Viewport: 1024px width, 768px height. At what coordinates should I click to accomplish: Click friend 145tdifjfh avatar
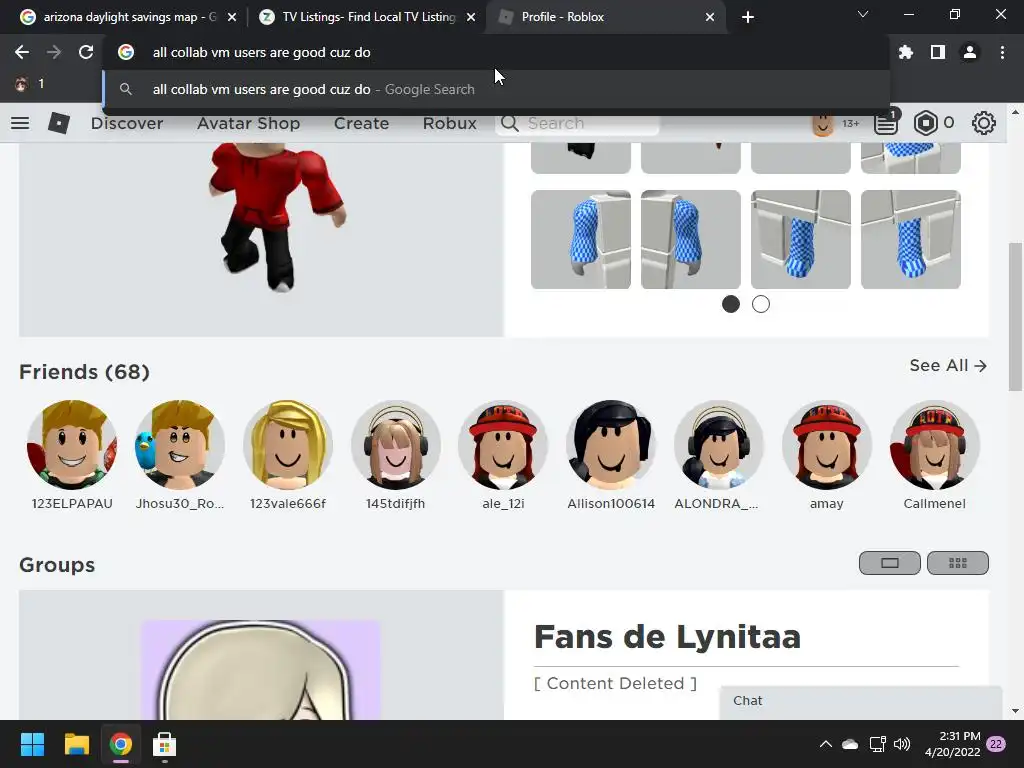395,445
